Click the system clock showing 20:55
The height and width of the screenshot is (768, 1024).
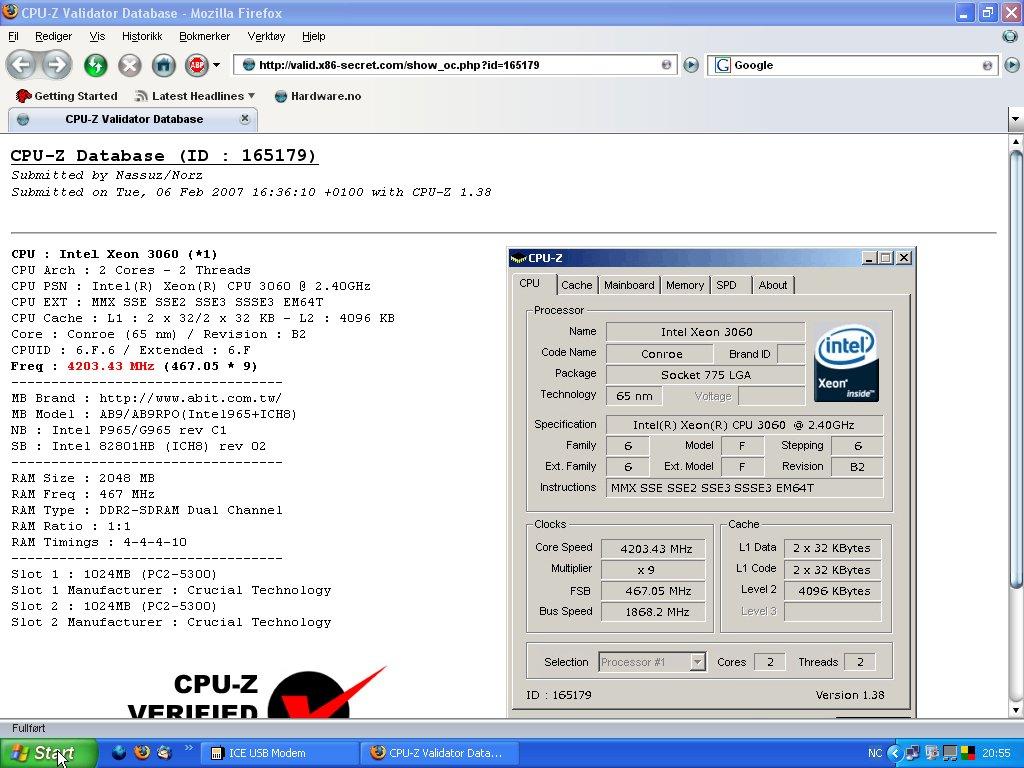(996, 753)
